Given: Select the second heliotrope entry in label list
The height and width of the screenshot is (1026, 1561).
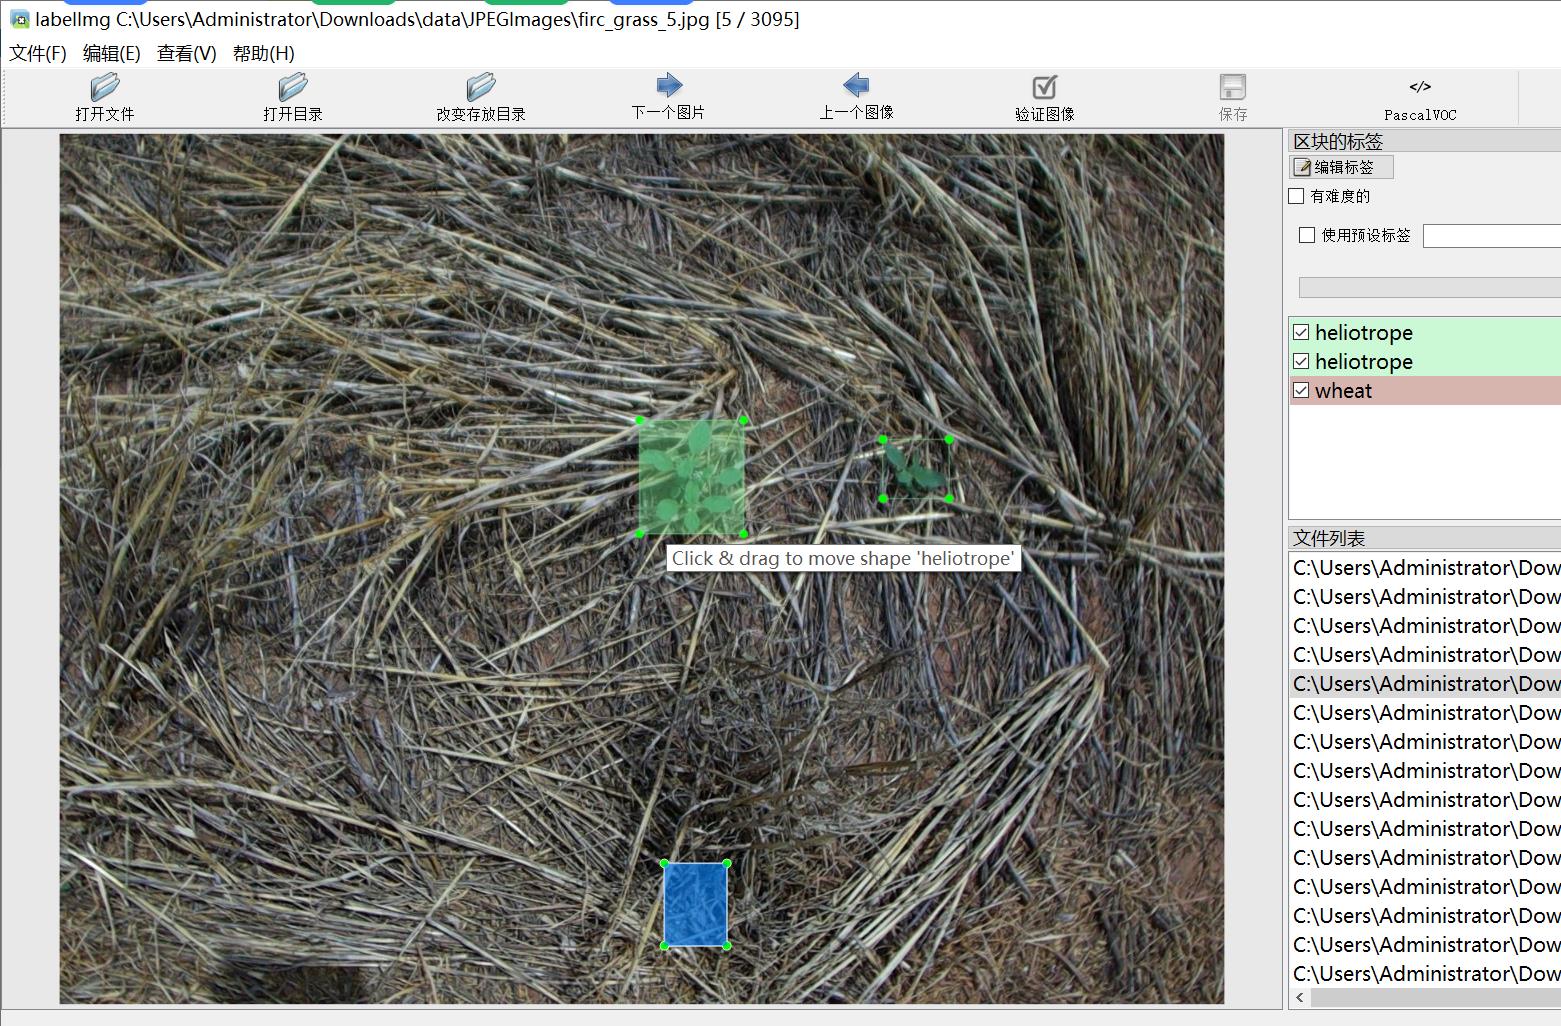Looking at the screenshot, I should pos(1364,362).
